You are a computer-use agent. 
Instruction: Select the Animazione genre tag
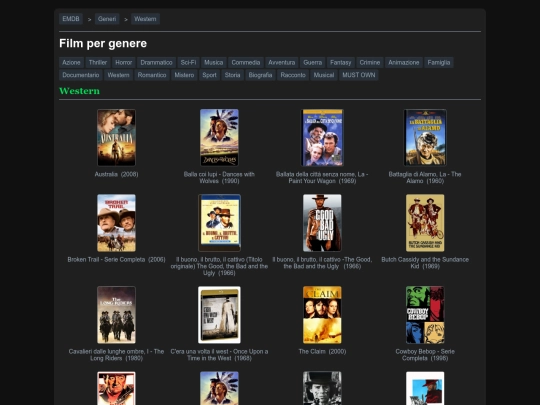404,62
